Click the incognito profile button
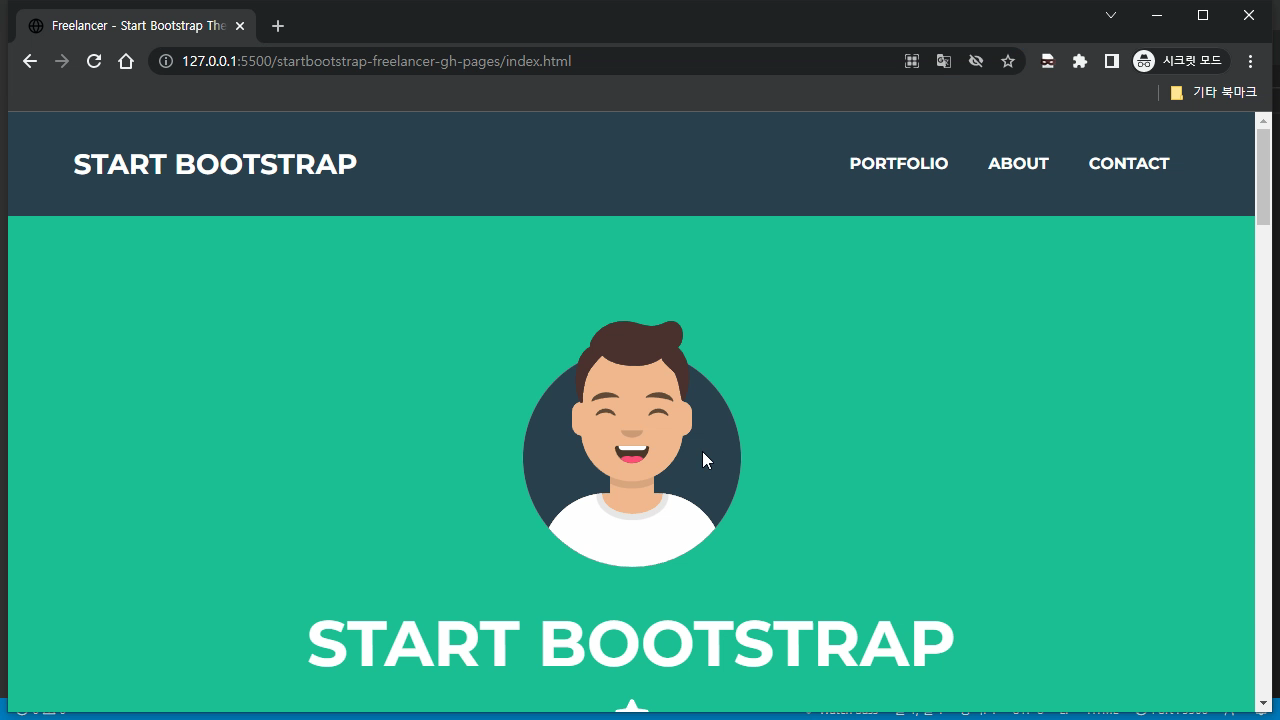 [1180, 61]
